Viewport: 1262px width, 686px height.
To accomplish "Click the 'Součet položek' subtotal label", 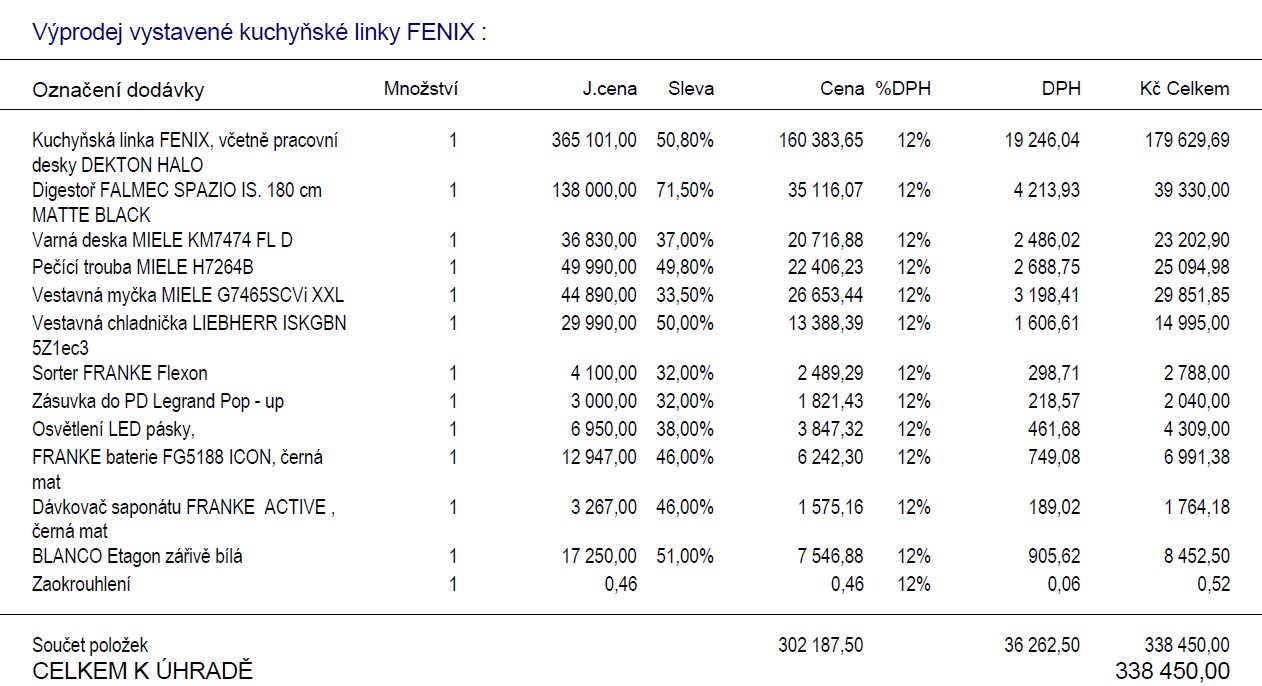I will [x=90, y=646].
